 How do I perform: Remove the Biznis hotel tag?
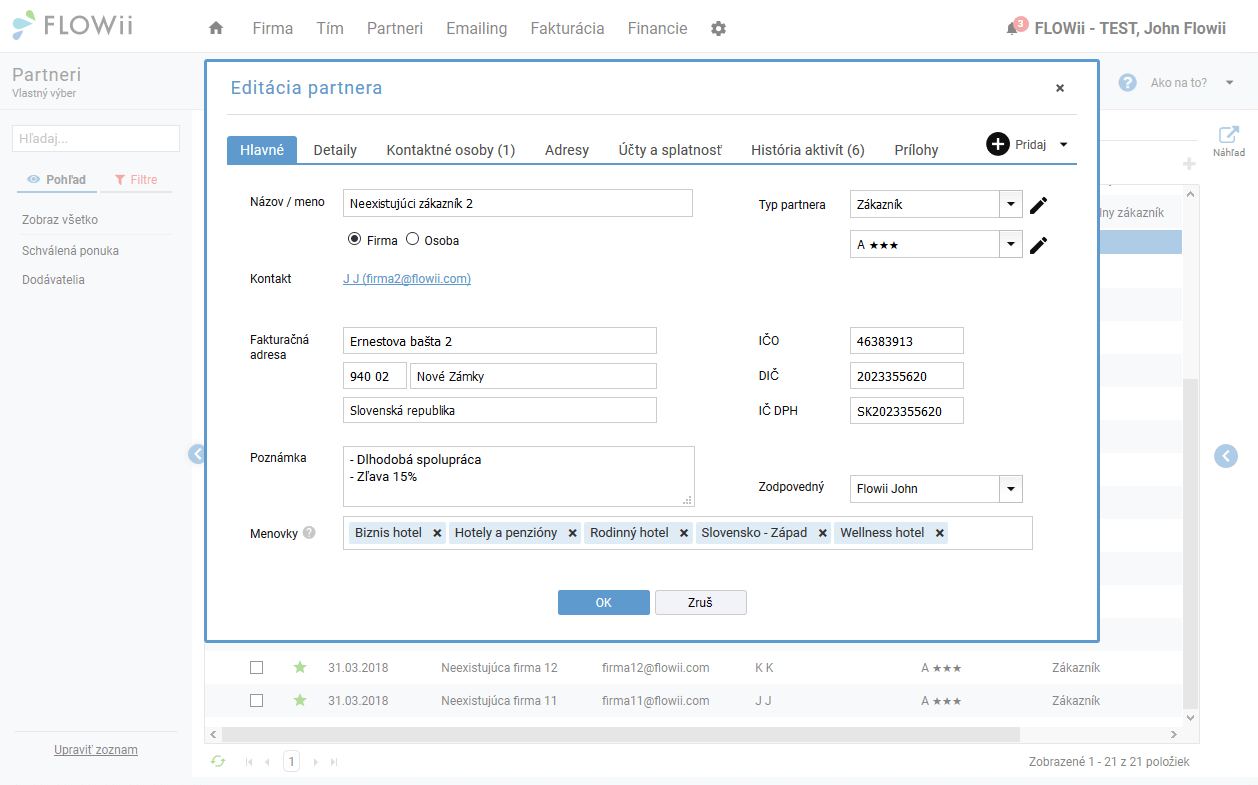[437, 533]
